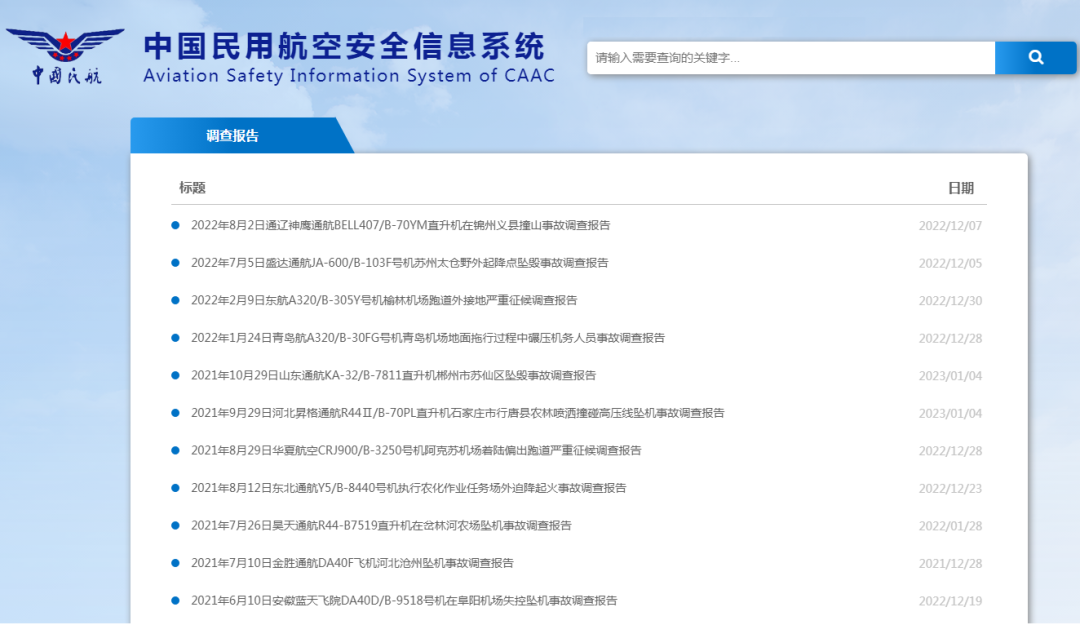The width and height of the screenshot is (1080, 625).
Task: Click the date 2022/12/05
Action: point(951,263)
